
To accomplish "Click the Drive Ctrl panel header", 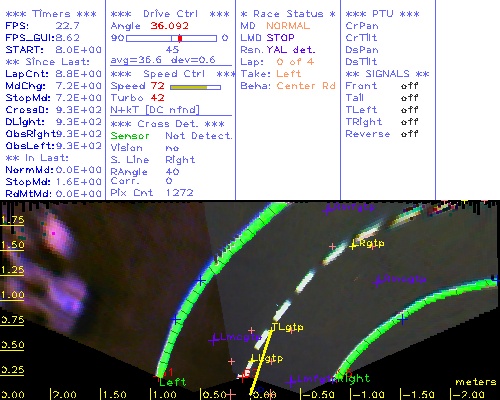I will (170, 14).
